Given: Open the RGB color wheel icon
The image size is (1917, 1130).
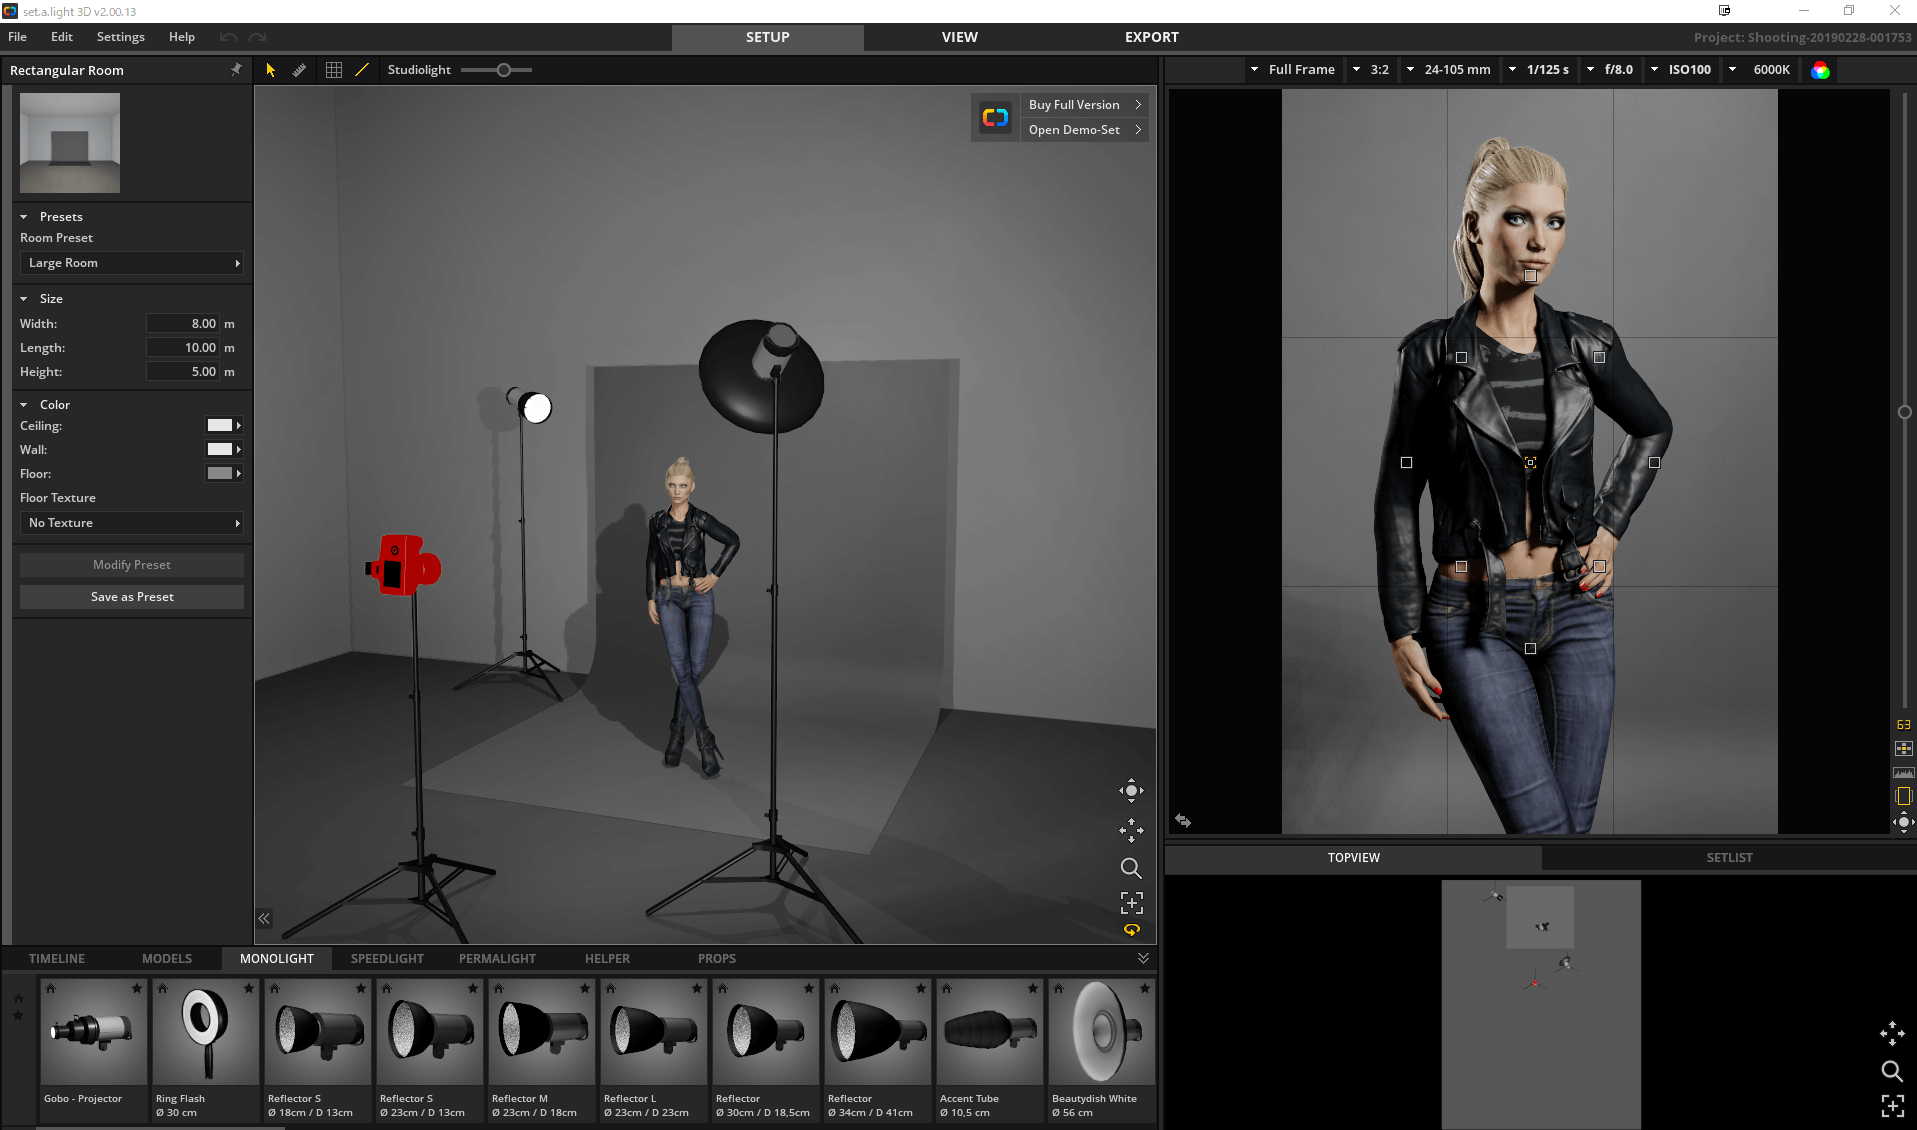Looking at the screenshot, I should [1820, 70].
